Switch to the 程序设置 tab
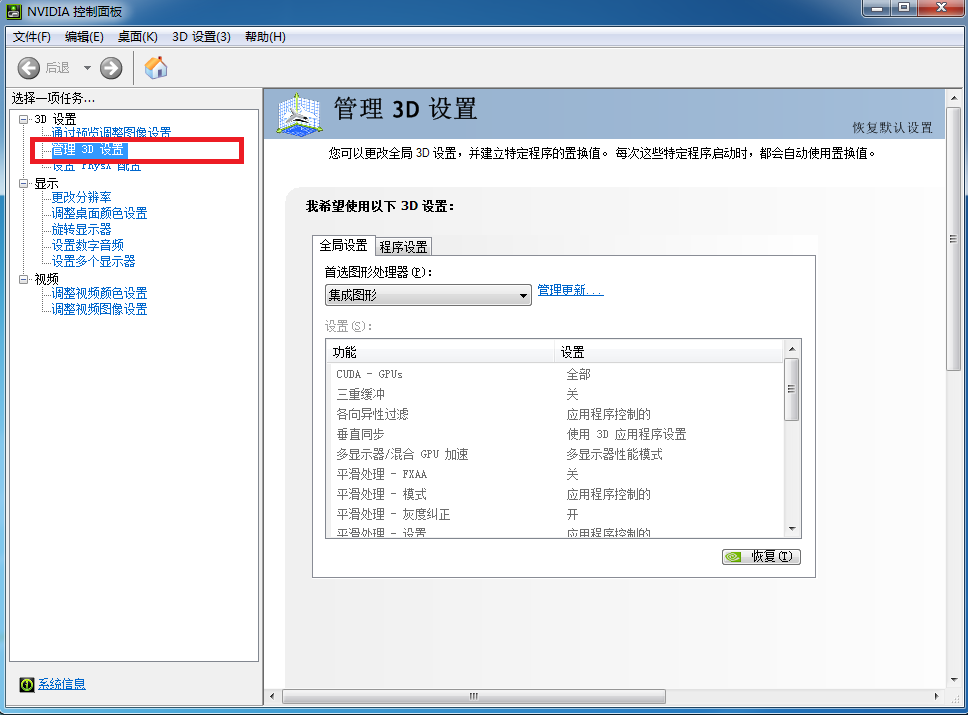This screenshot has width=968, height=715. tap(403, 247)
